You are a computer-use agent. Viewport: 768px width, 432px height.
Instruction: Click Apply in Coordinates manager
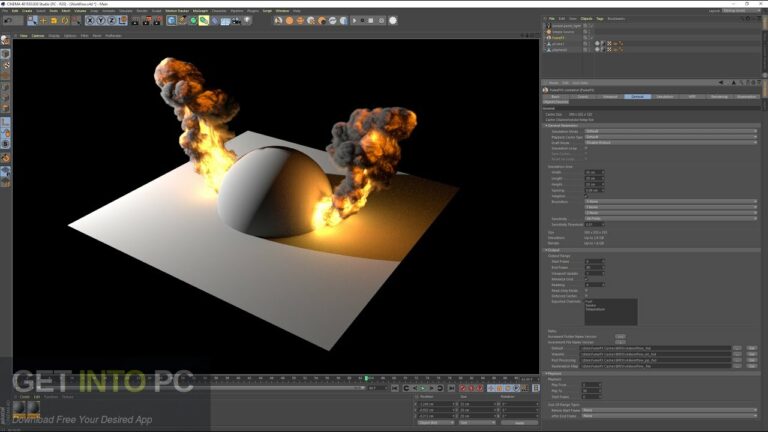coord(519,422)
